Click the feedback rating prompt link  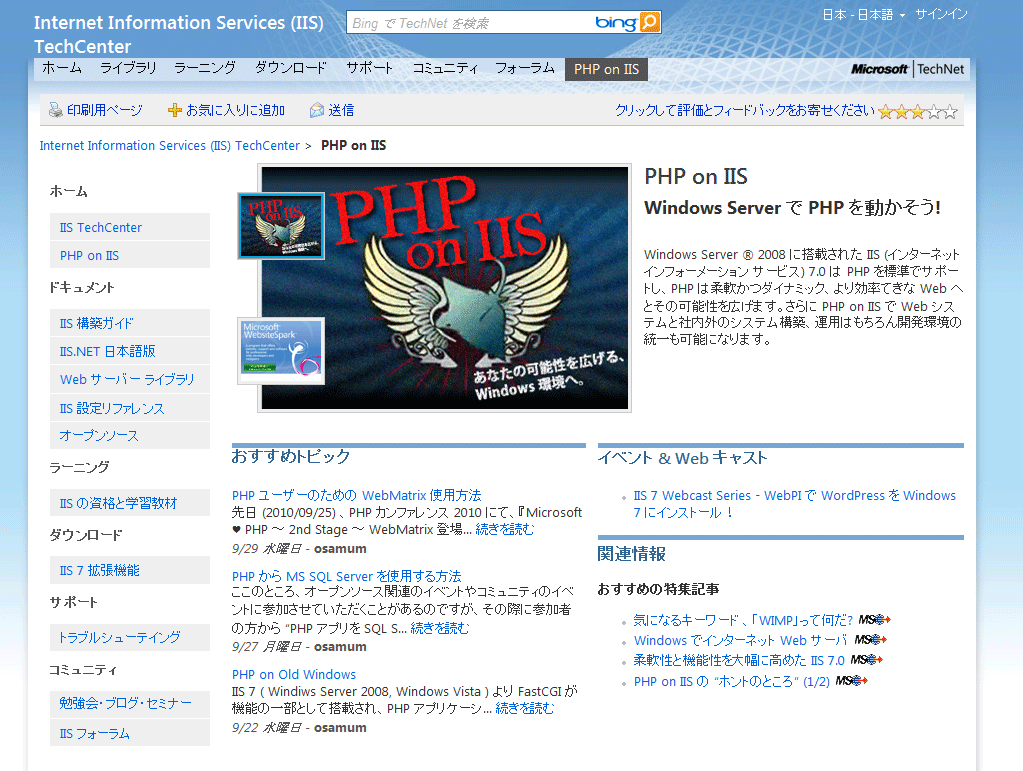745,110
